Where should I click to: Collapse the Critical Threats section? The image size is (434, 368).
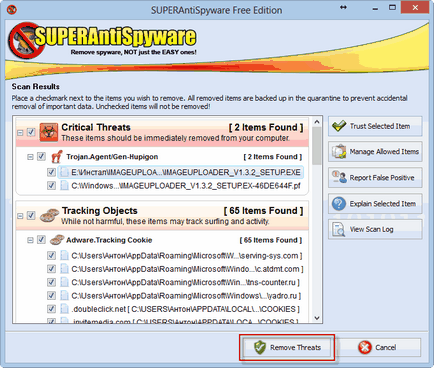(20, 133)
